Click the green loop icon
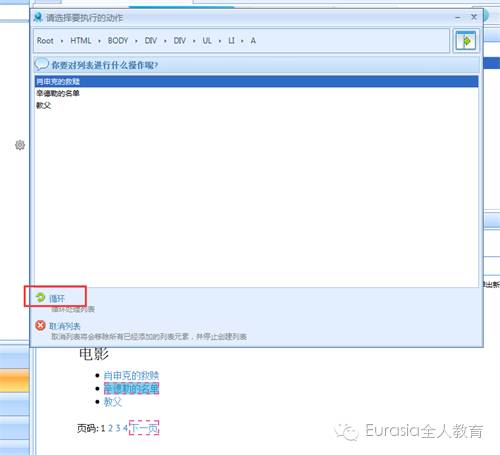The height and width of the screenshot is (455, 500). point(40,297)
